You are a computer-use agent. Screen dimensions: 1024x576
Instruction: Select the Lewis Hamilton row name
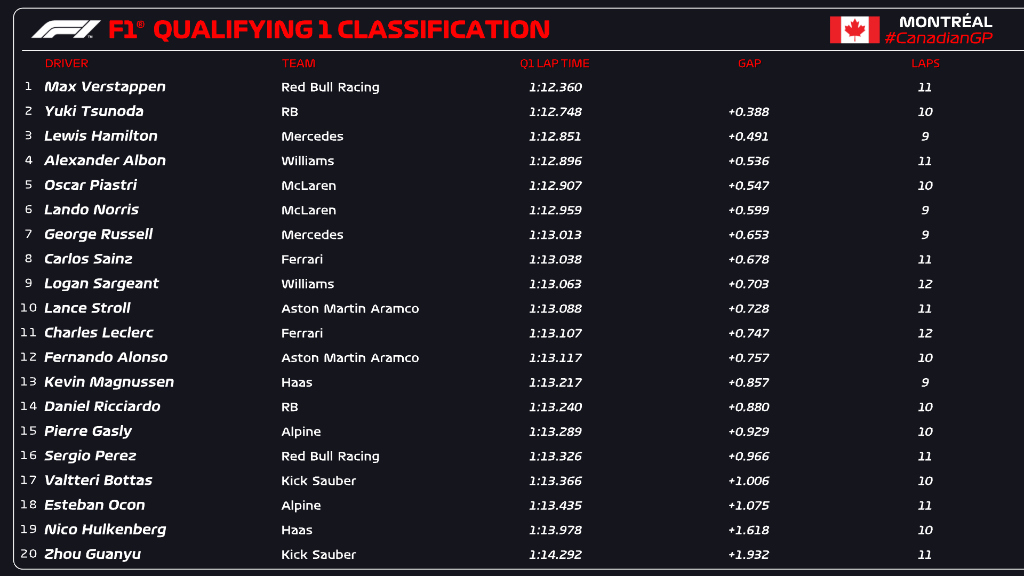101,136
